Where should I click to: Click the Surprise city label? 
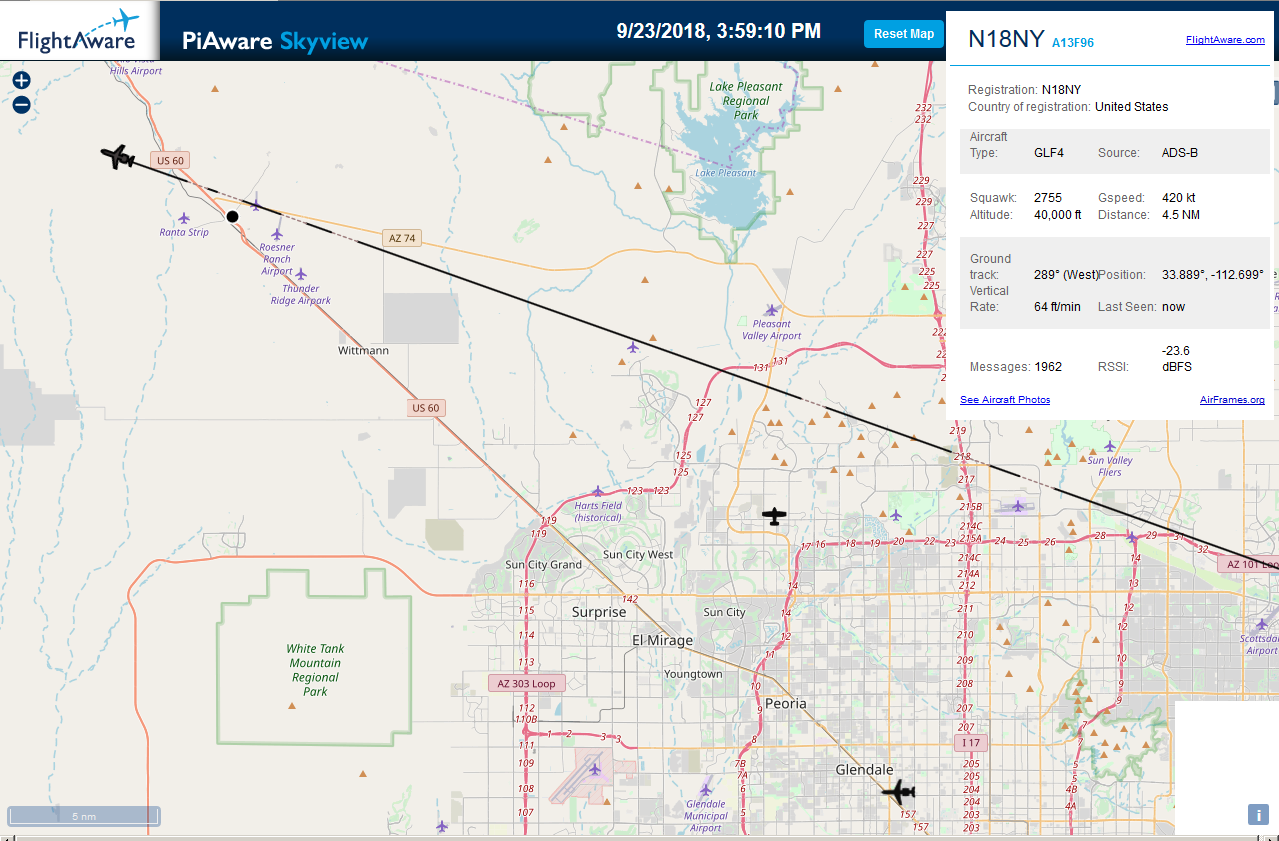point(599,612)
